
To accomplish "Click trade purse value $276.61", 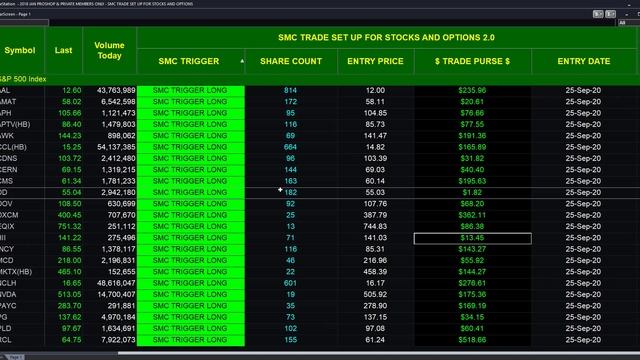I will pos(472,283).
